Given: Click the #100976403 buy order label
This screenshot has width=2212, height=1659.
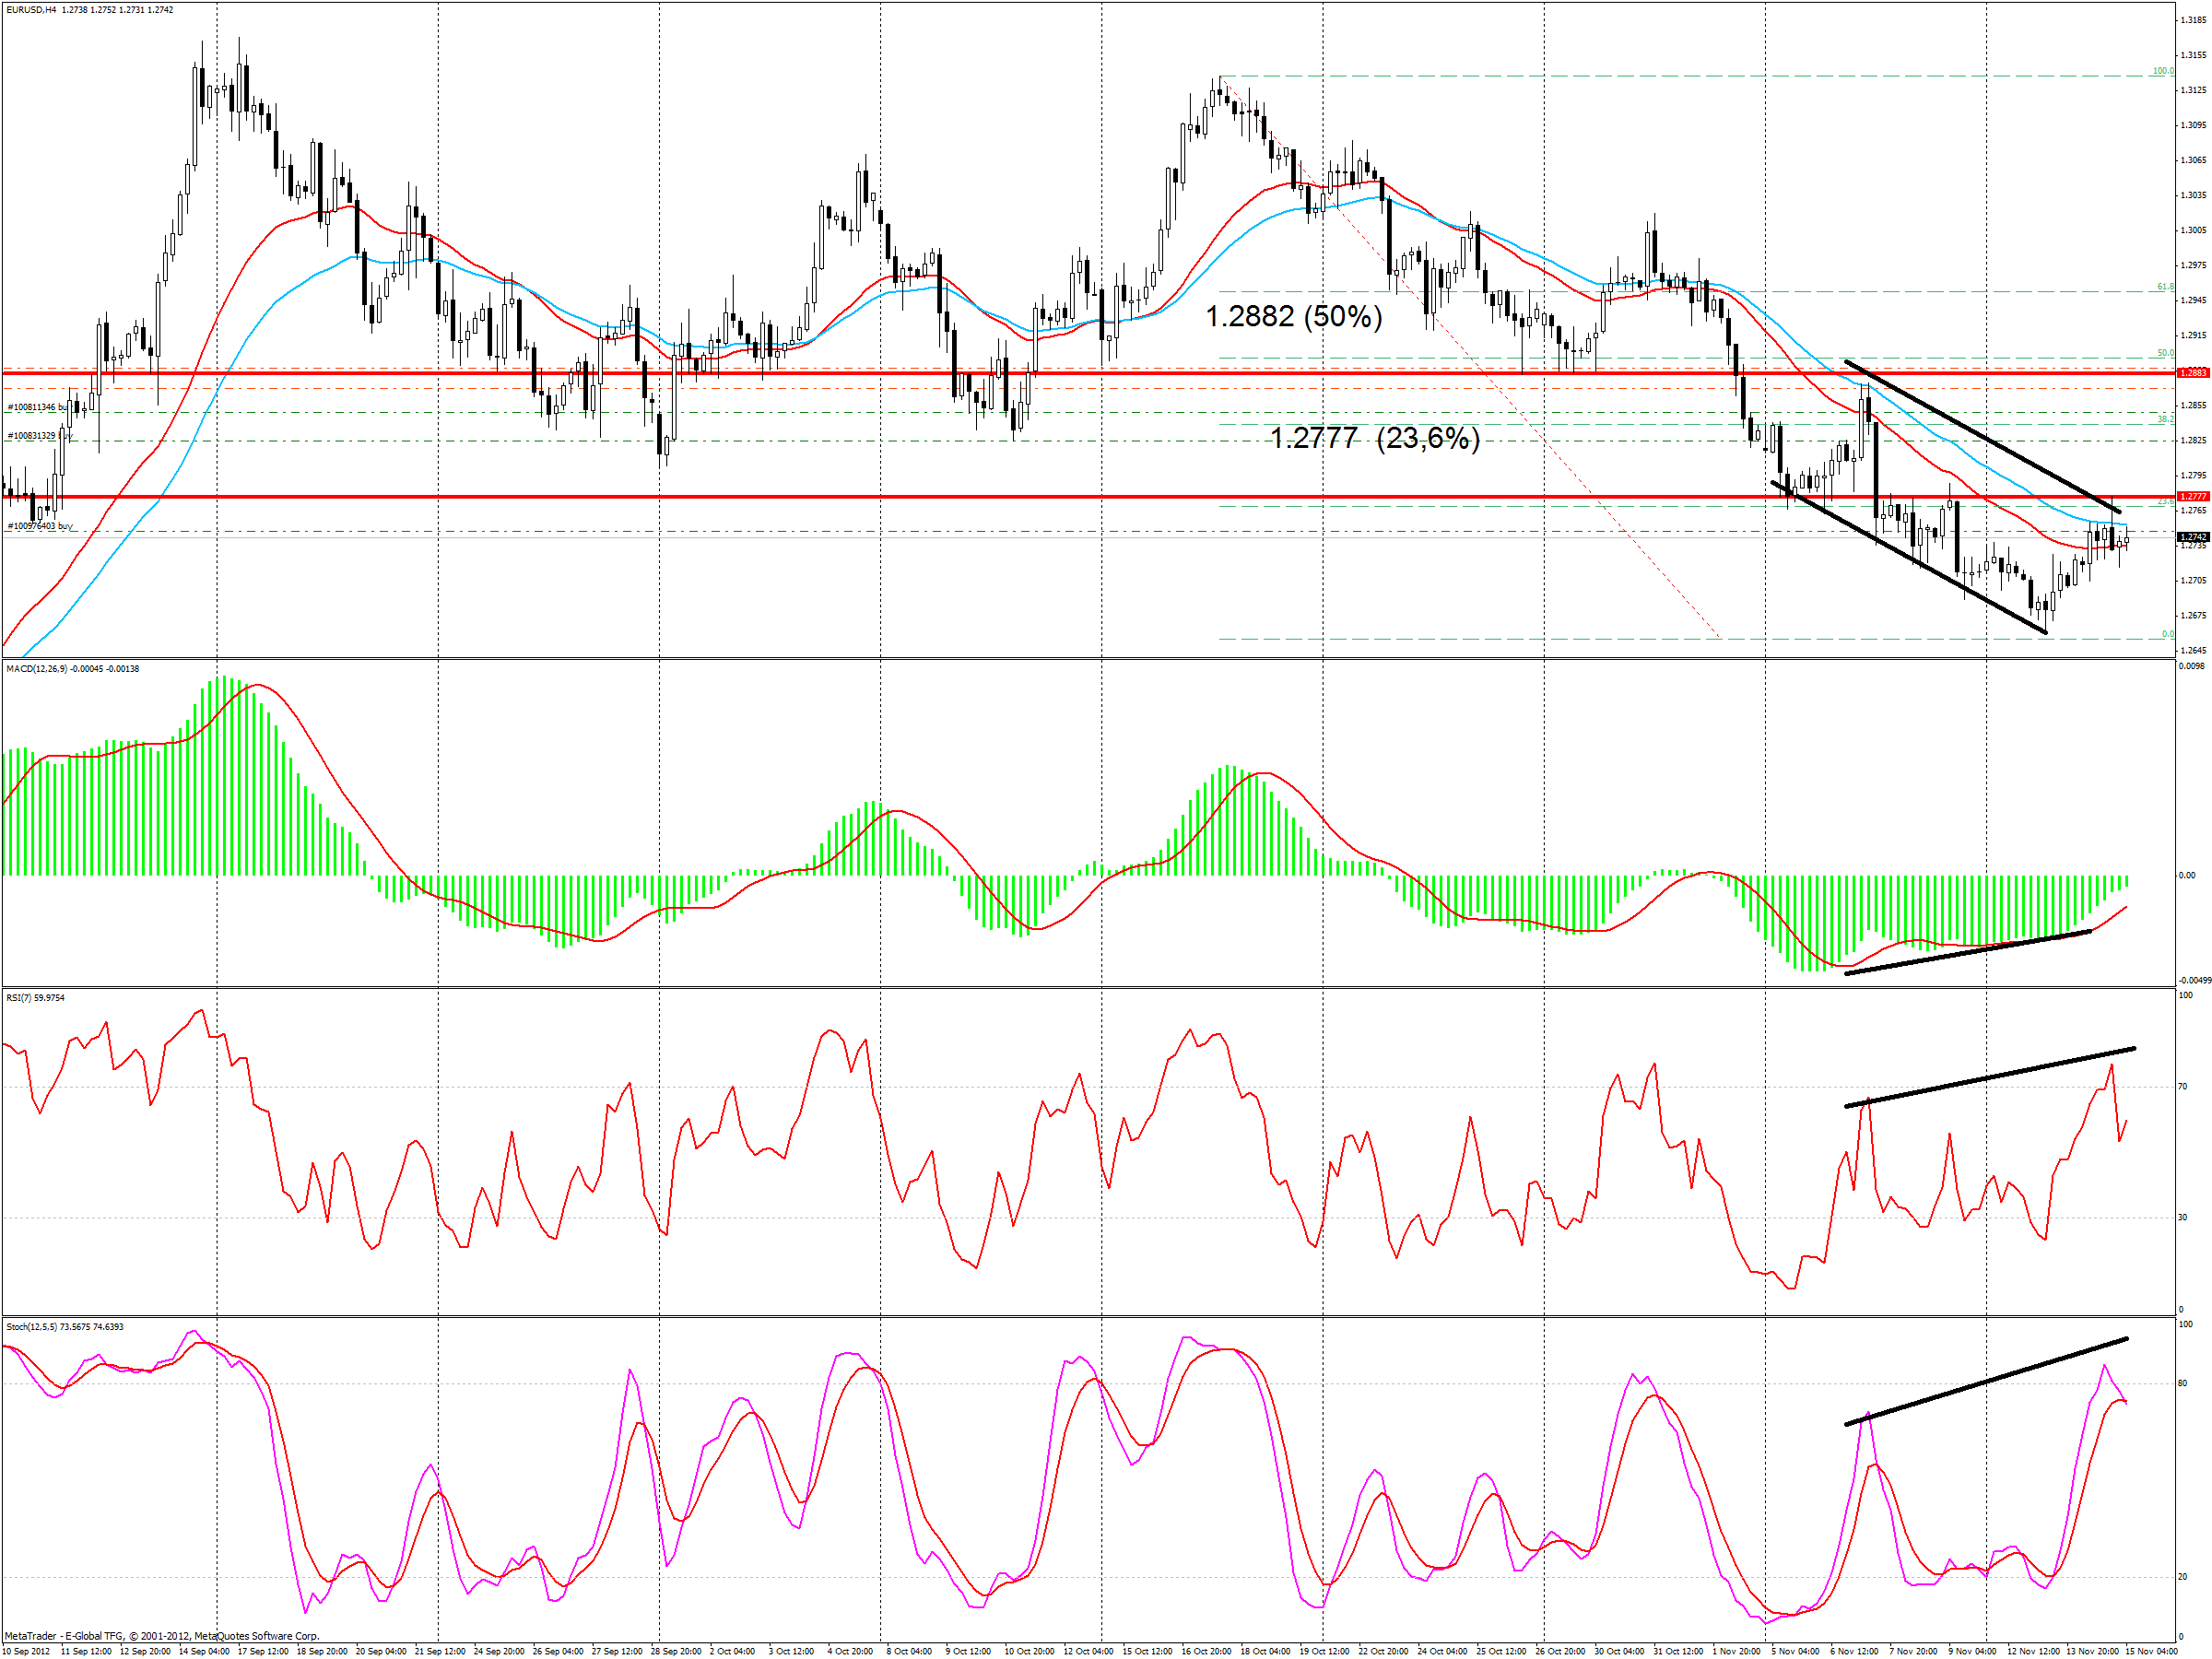Looking at the screenshot, I should point(40,526).
